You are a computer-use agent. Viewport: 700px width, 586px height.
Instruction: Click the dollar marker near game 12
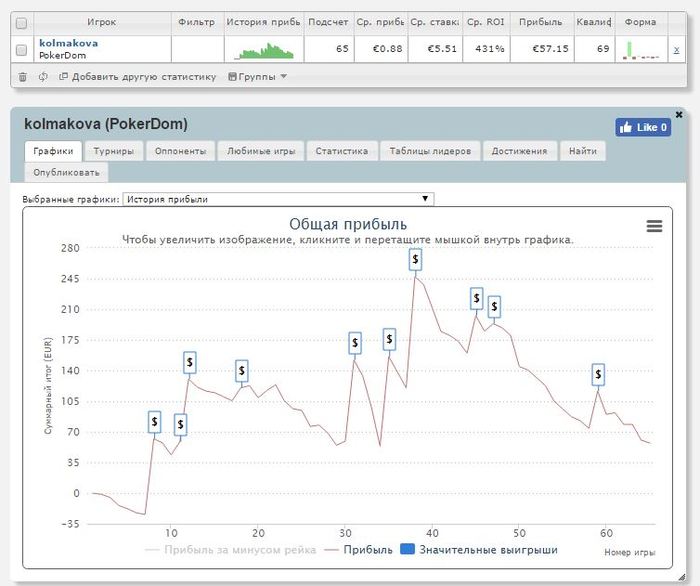[x=190, y=362]
